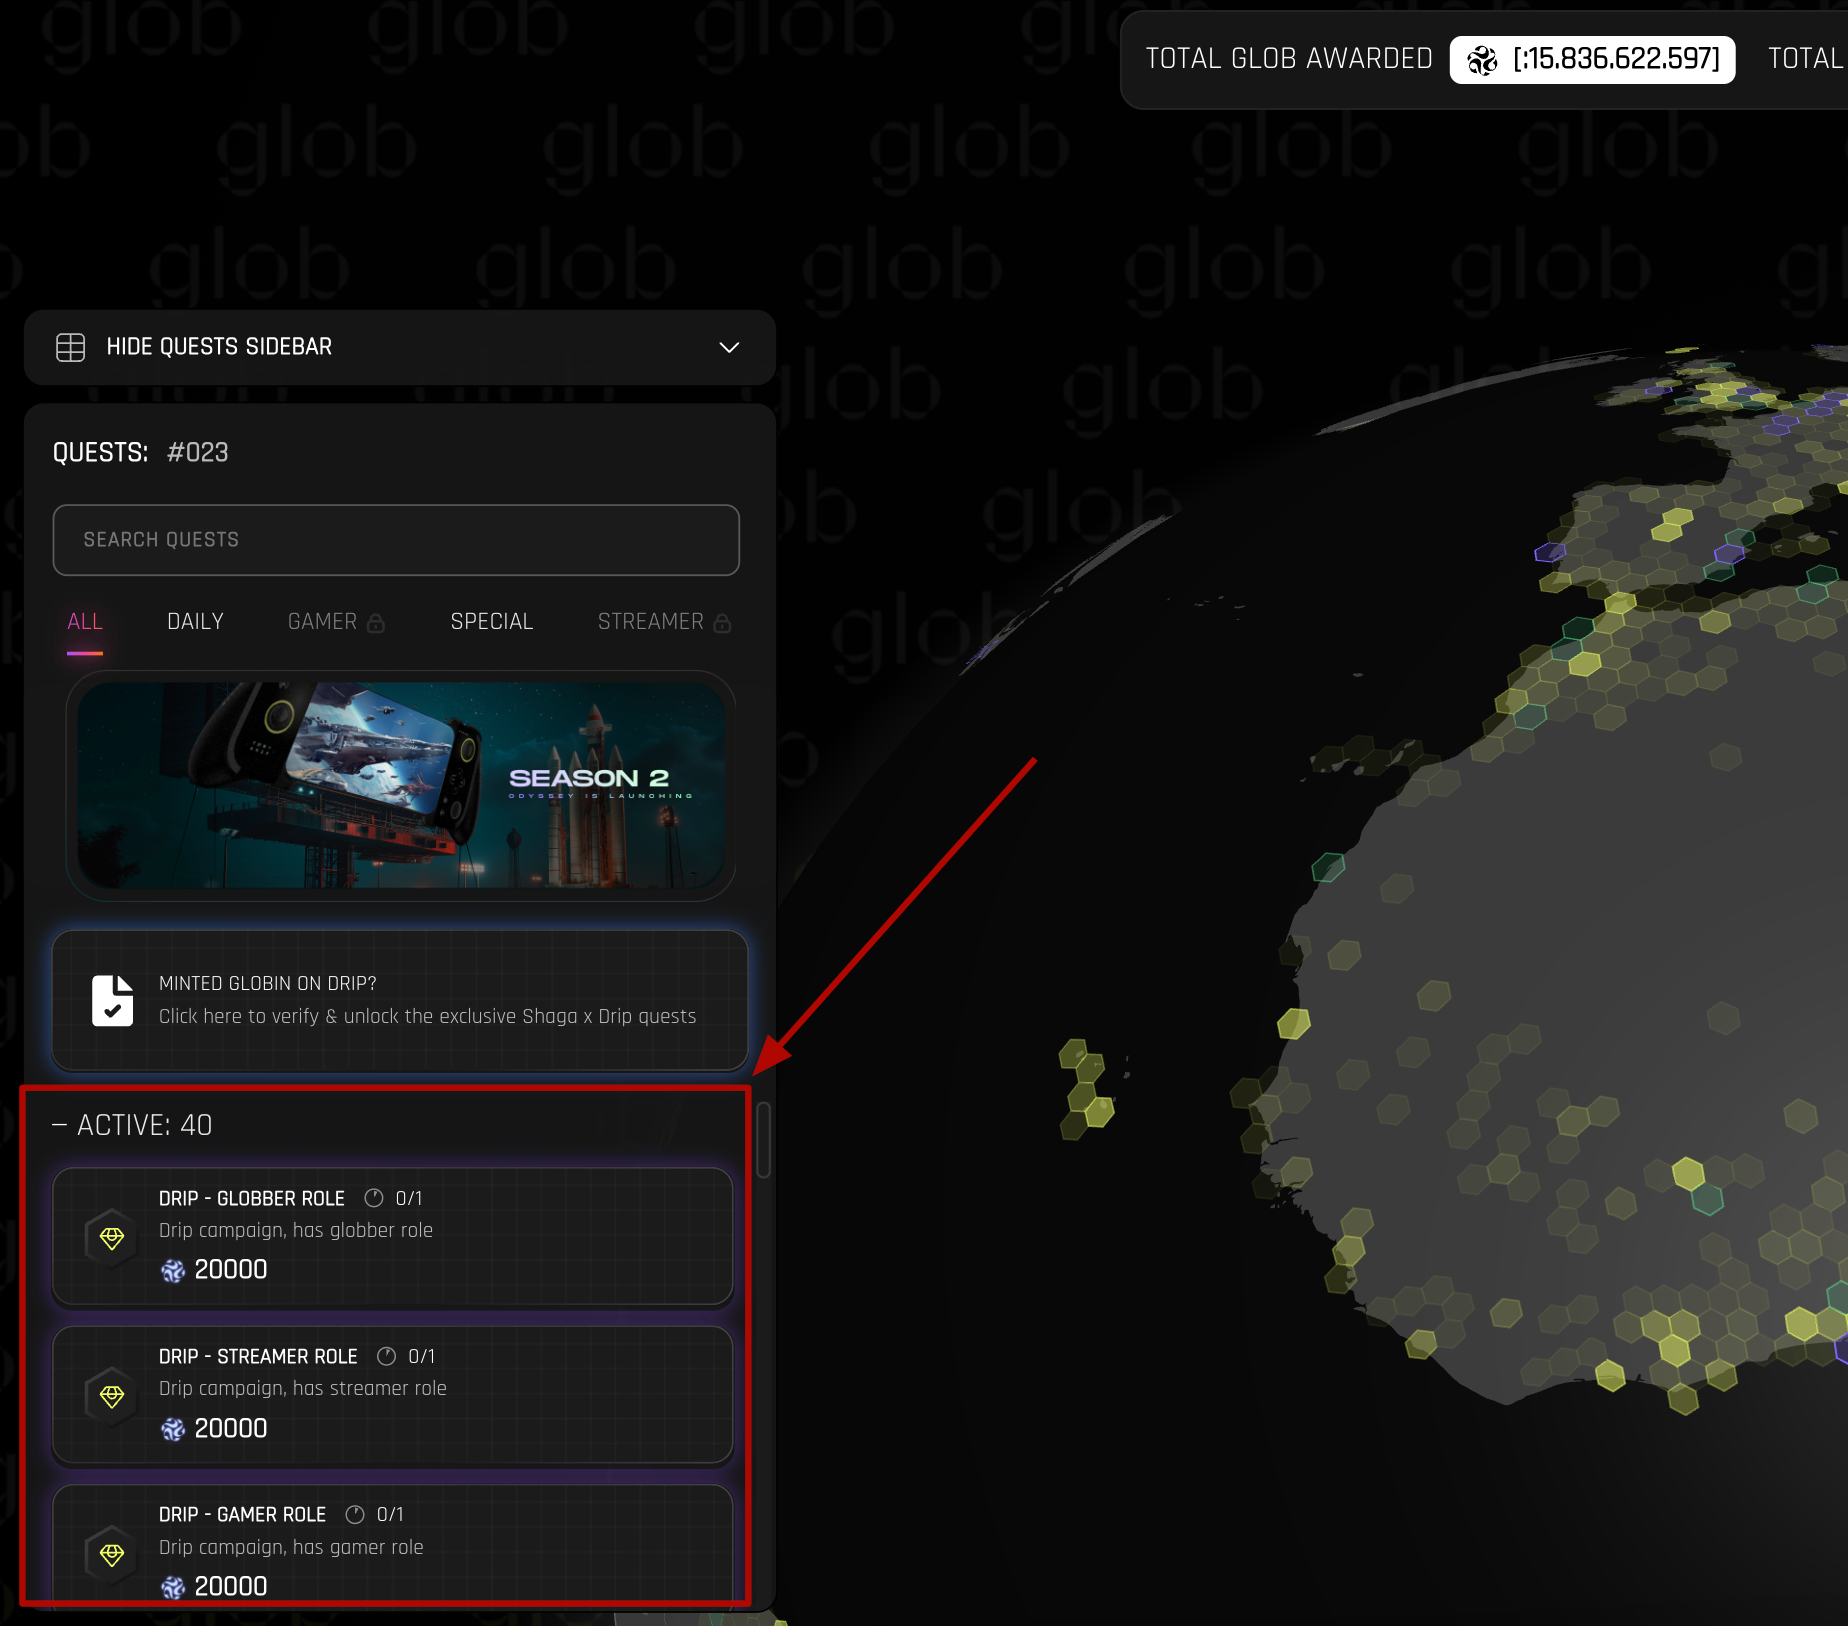Click the document check icon on Drip verify card
The height and width of the screenshot is (1626, 1848).
(112, 1001)
